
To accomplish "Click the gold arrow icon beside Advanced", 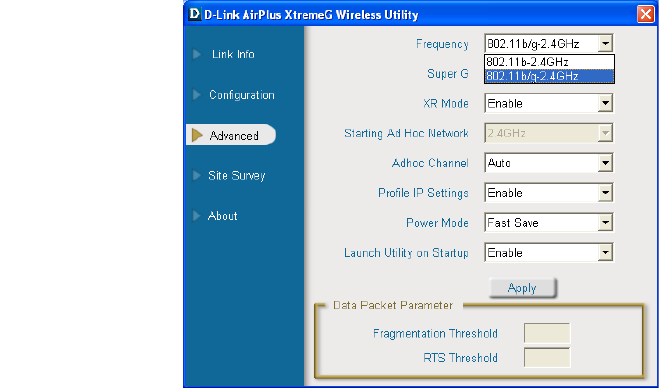I will (197, 135).
